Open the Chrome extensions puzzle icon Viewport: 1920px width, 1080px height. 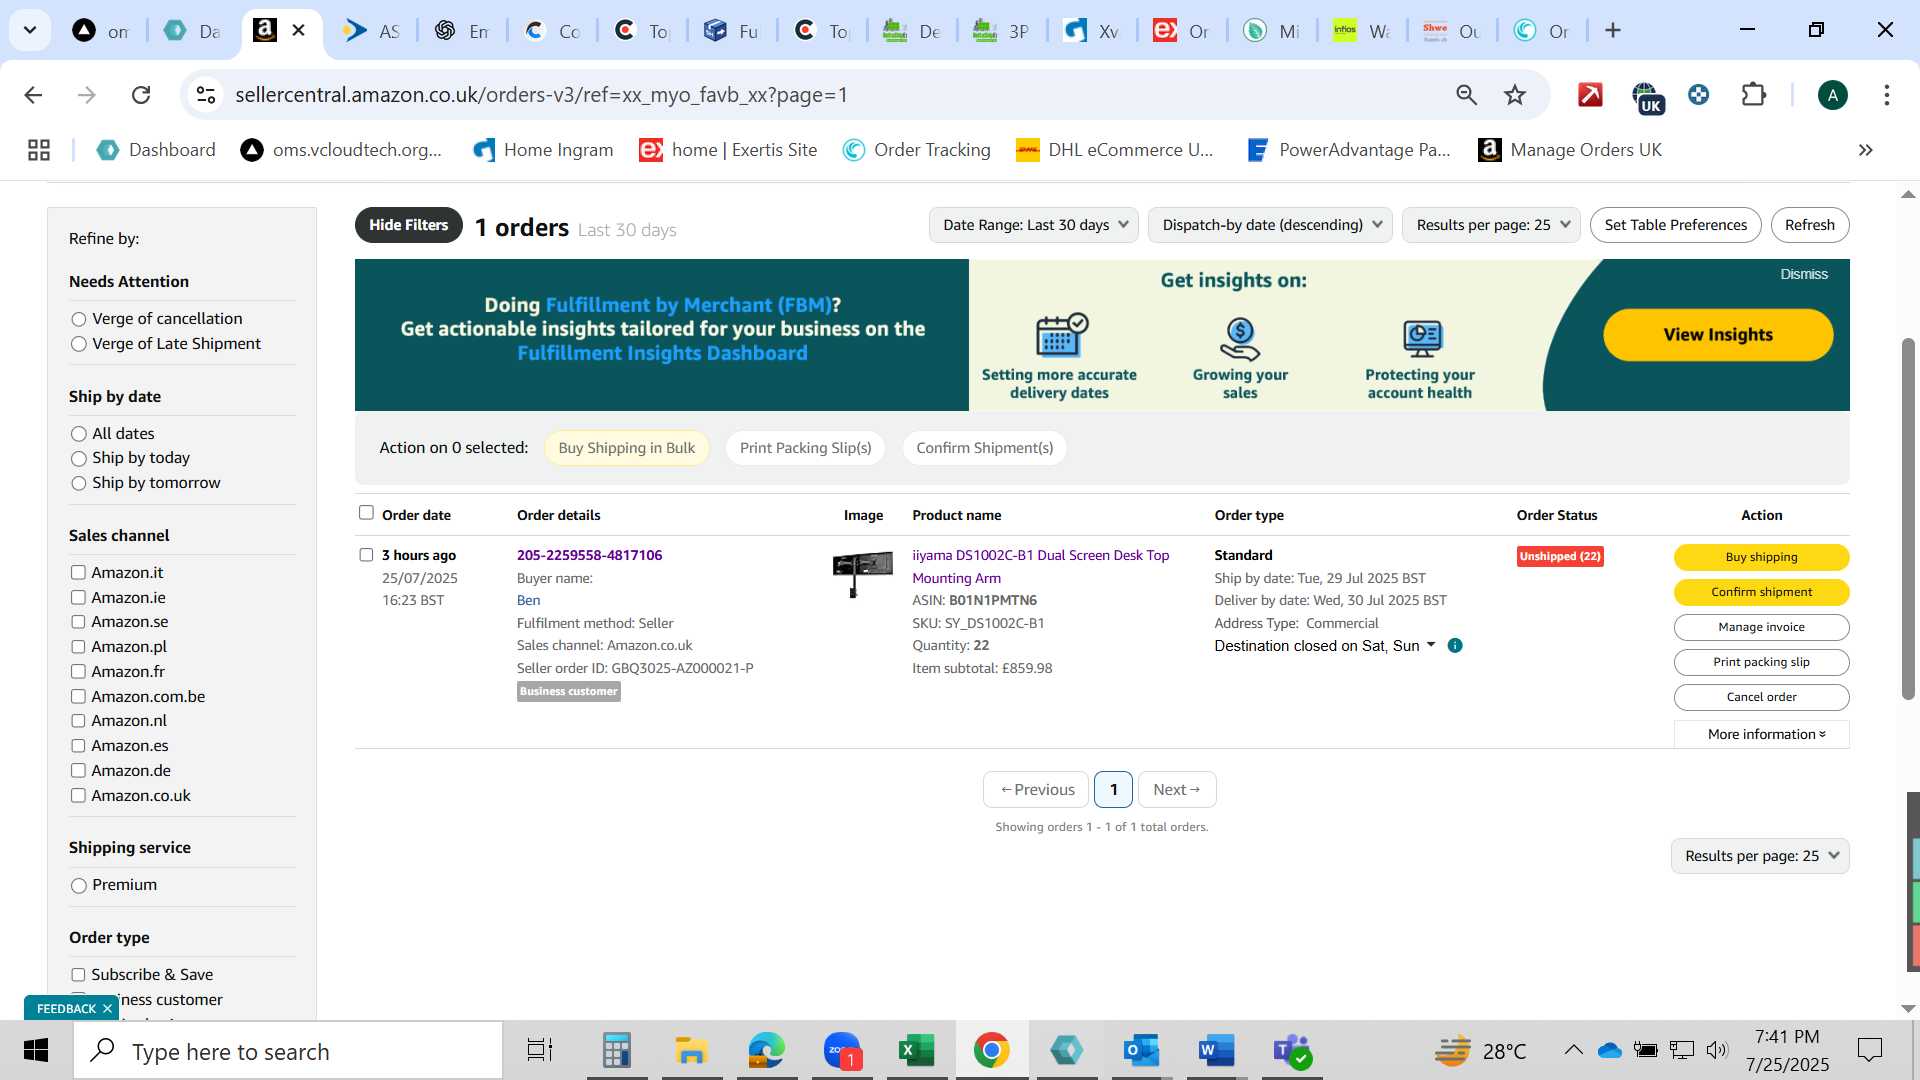[x=1754, y=95]
